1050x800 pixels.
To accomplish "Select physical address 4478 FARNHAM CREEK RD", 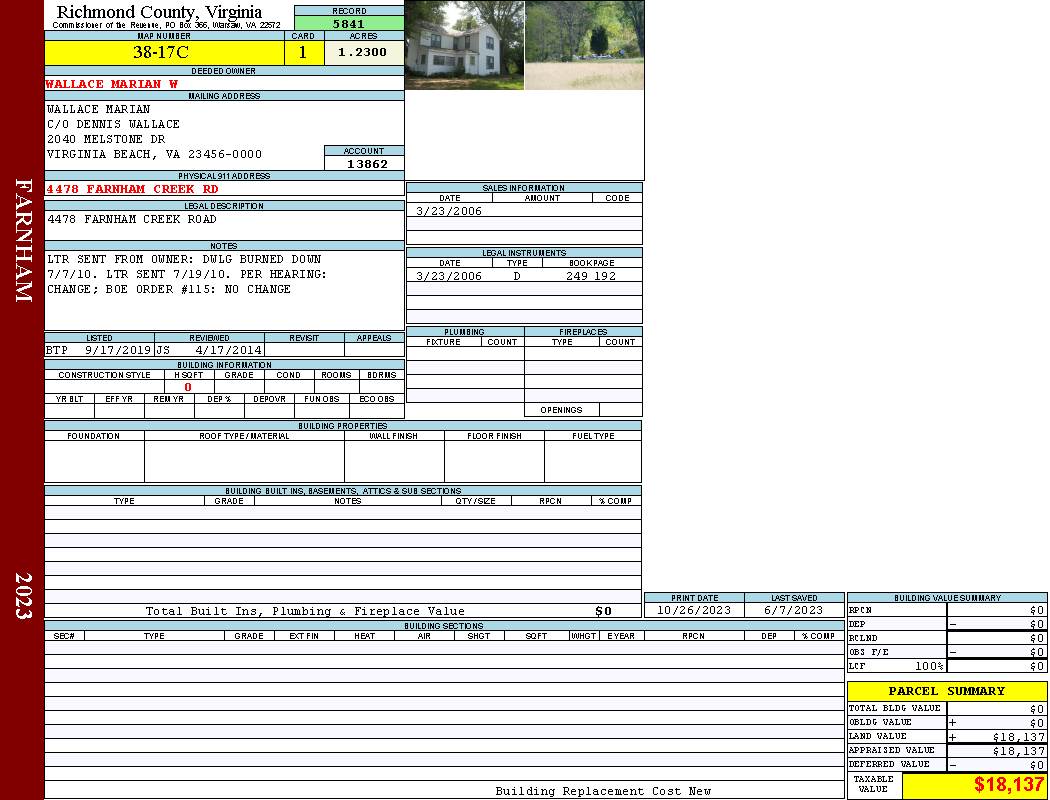I will (x=132, y=189).
